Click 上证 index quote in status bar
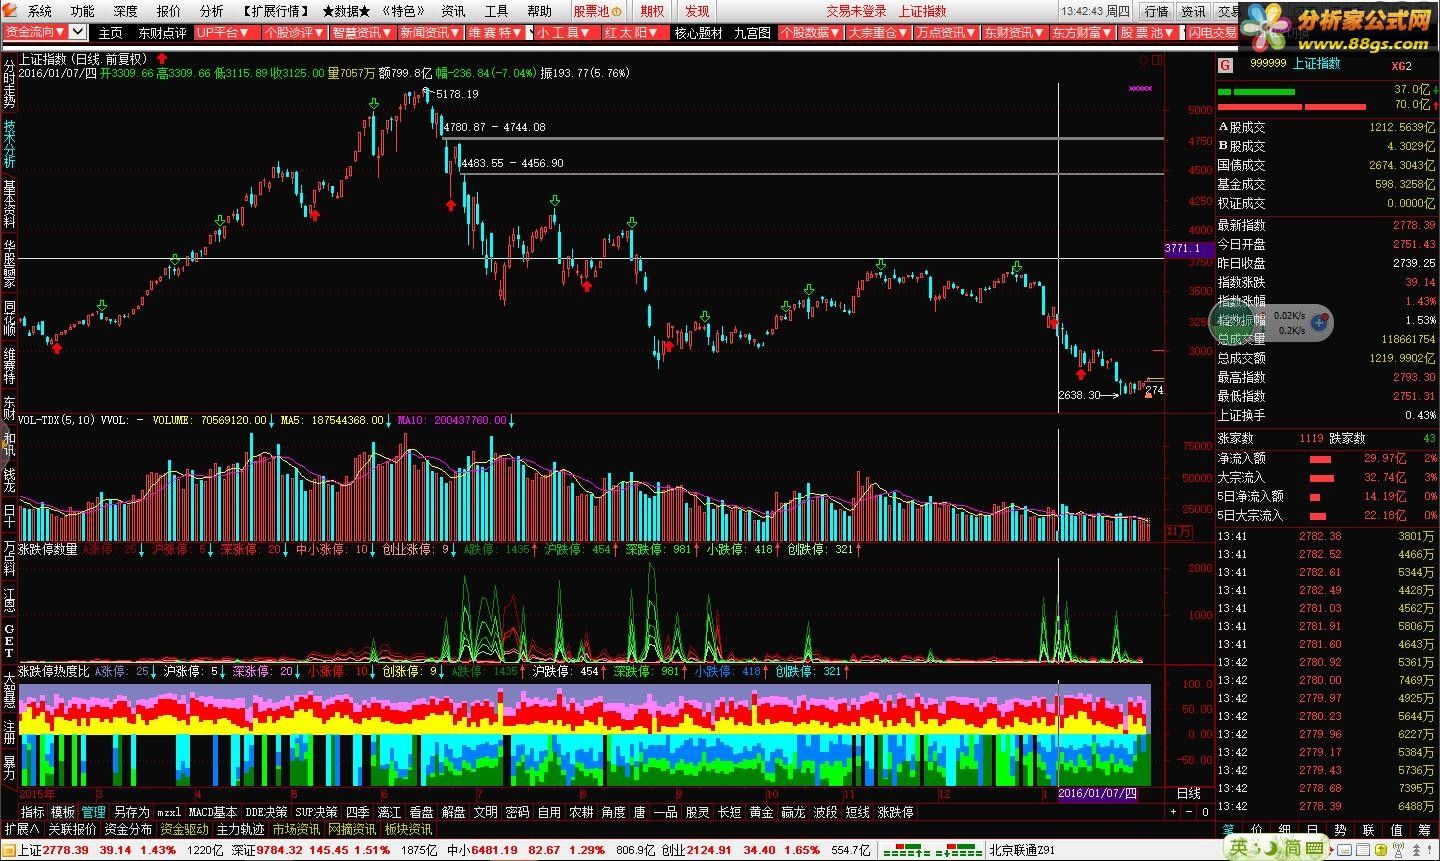1440x861 pixels. click(x=95, y=851)
